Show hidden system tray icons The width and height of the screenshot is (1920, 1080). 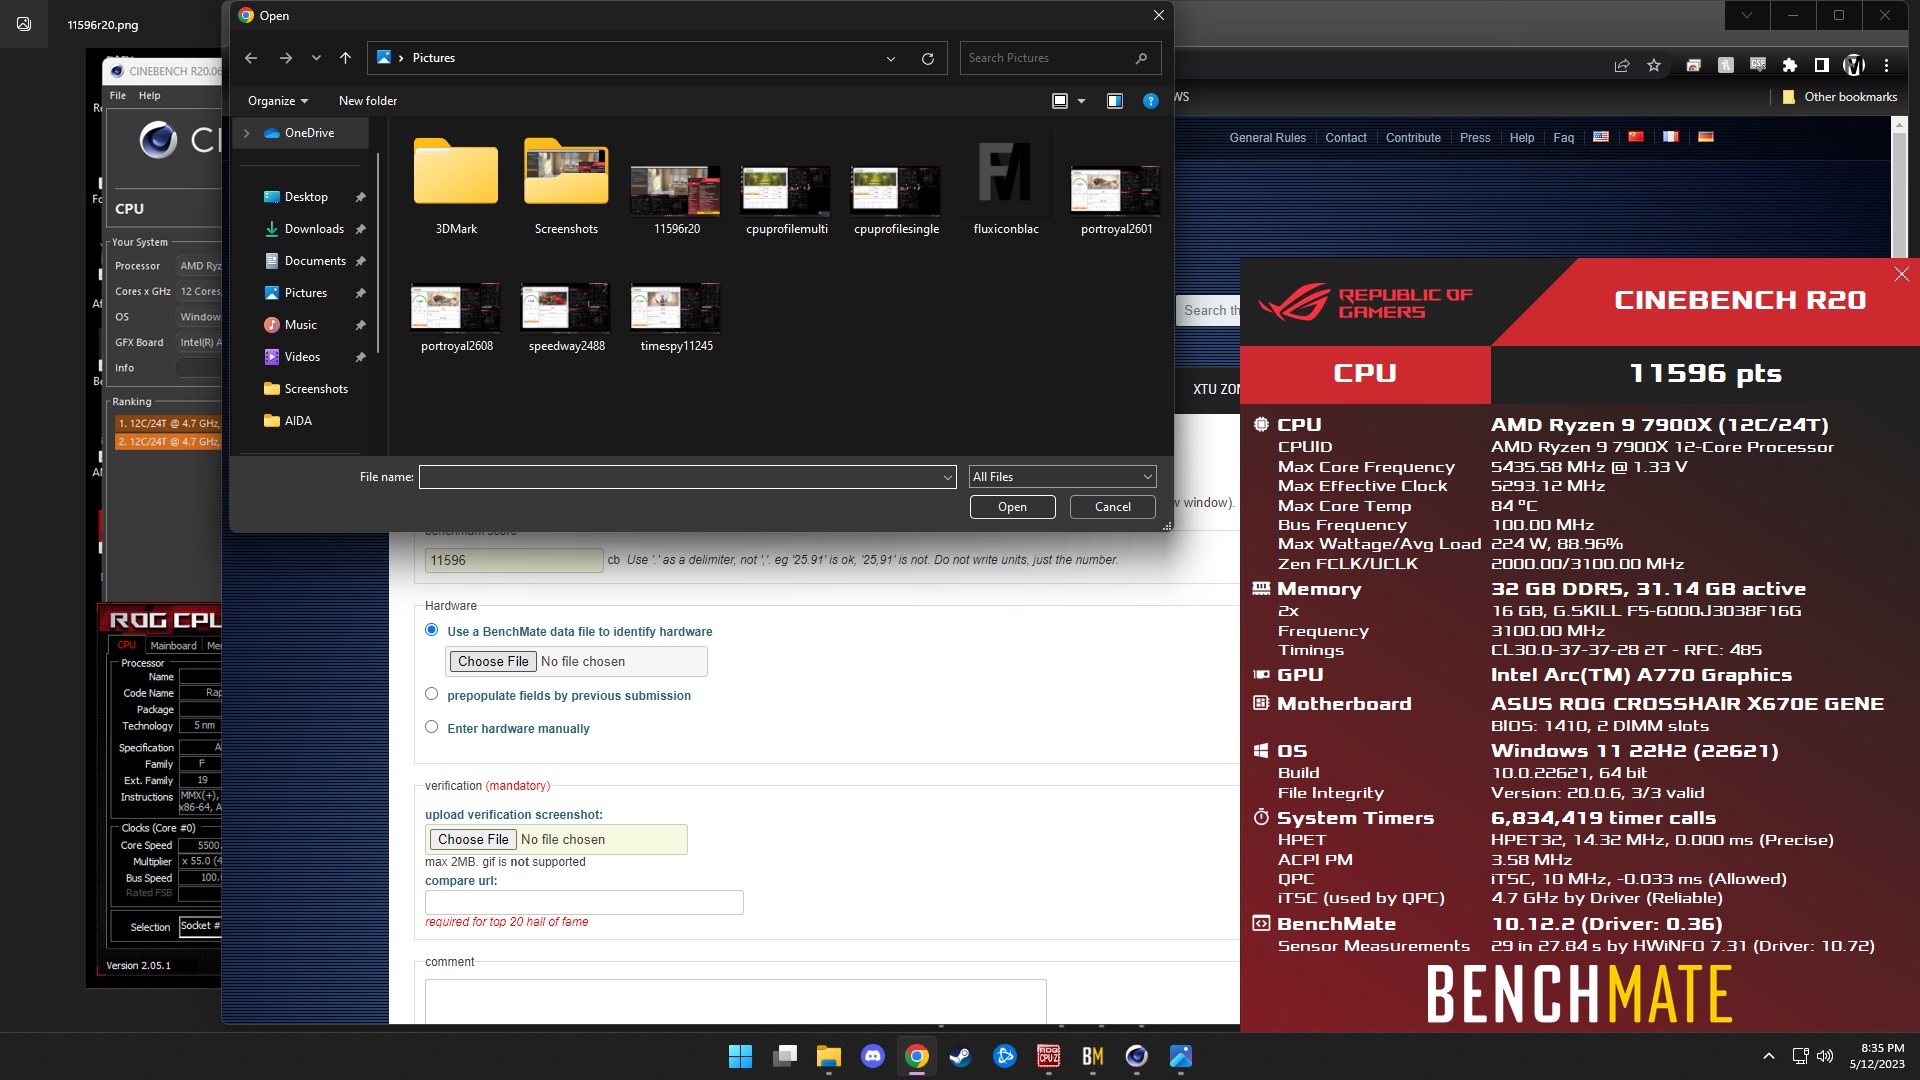tap(1768, 1056)
